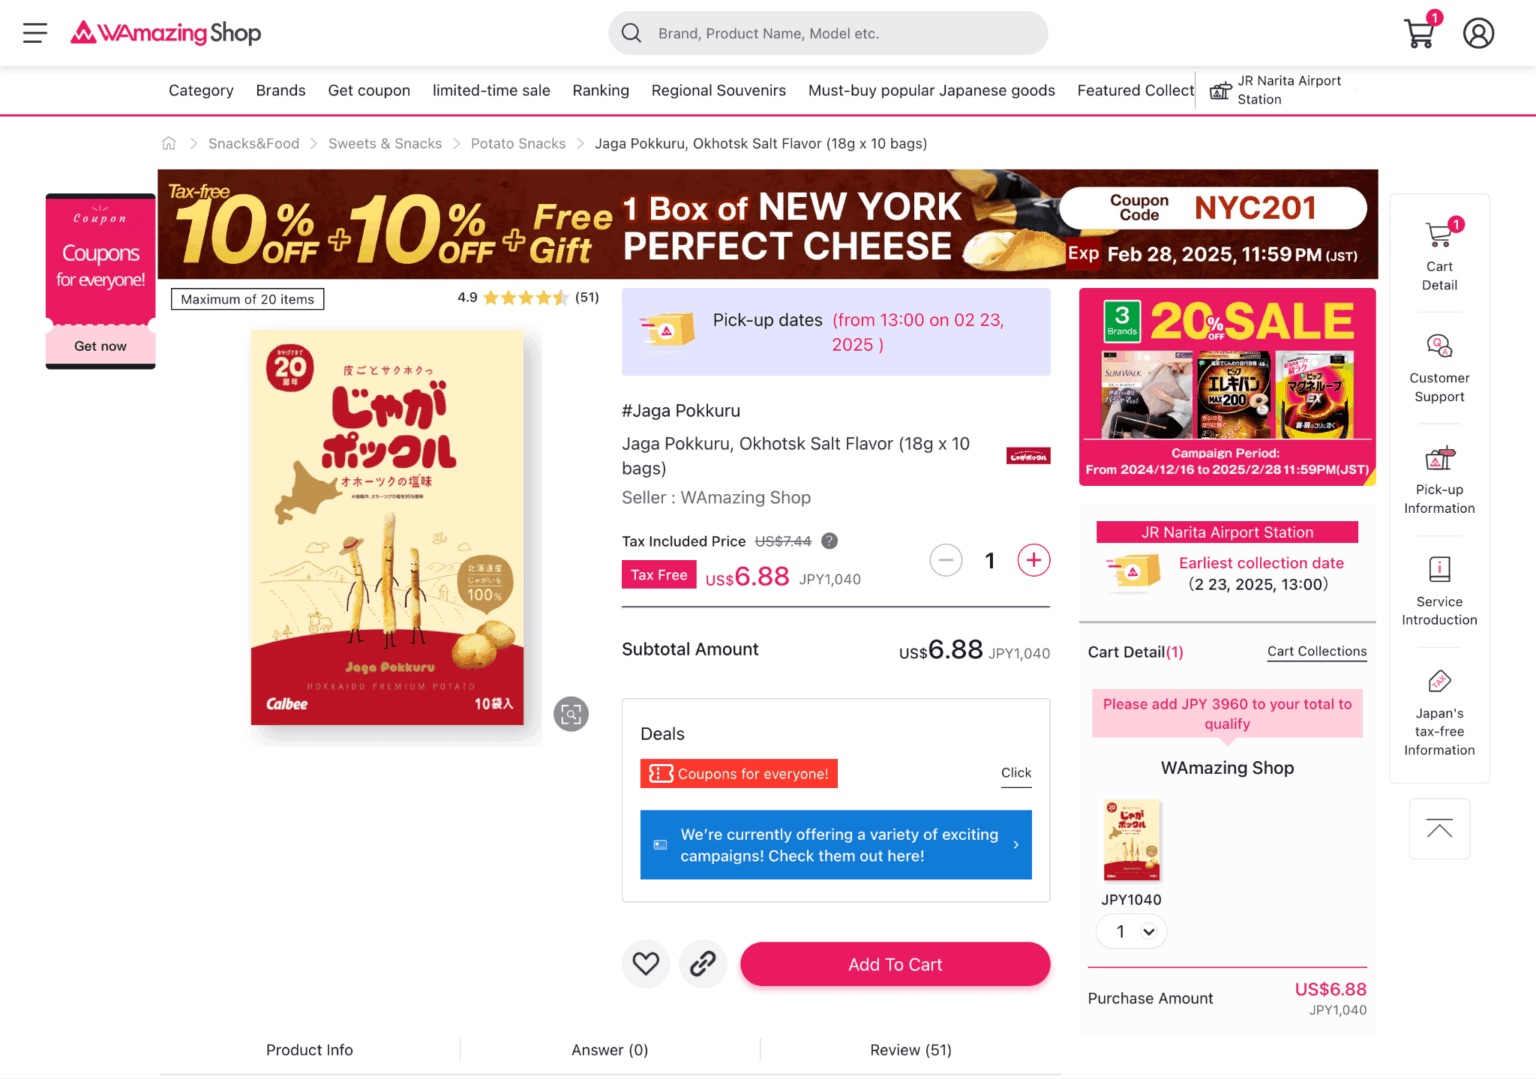This screenshot has height=1079, width=1536.
Task: Open the user account profile icon
Action: (x=1478, y=33)
